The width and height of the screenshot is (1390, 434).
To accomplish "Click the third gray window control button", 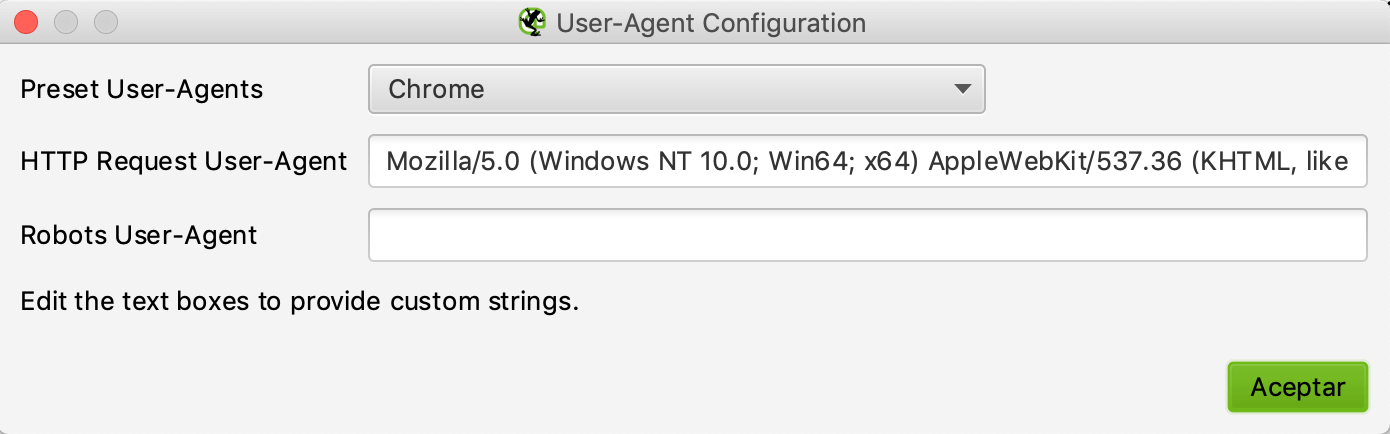I will point(105,21).
